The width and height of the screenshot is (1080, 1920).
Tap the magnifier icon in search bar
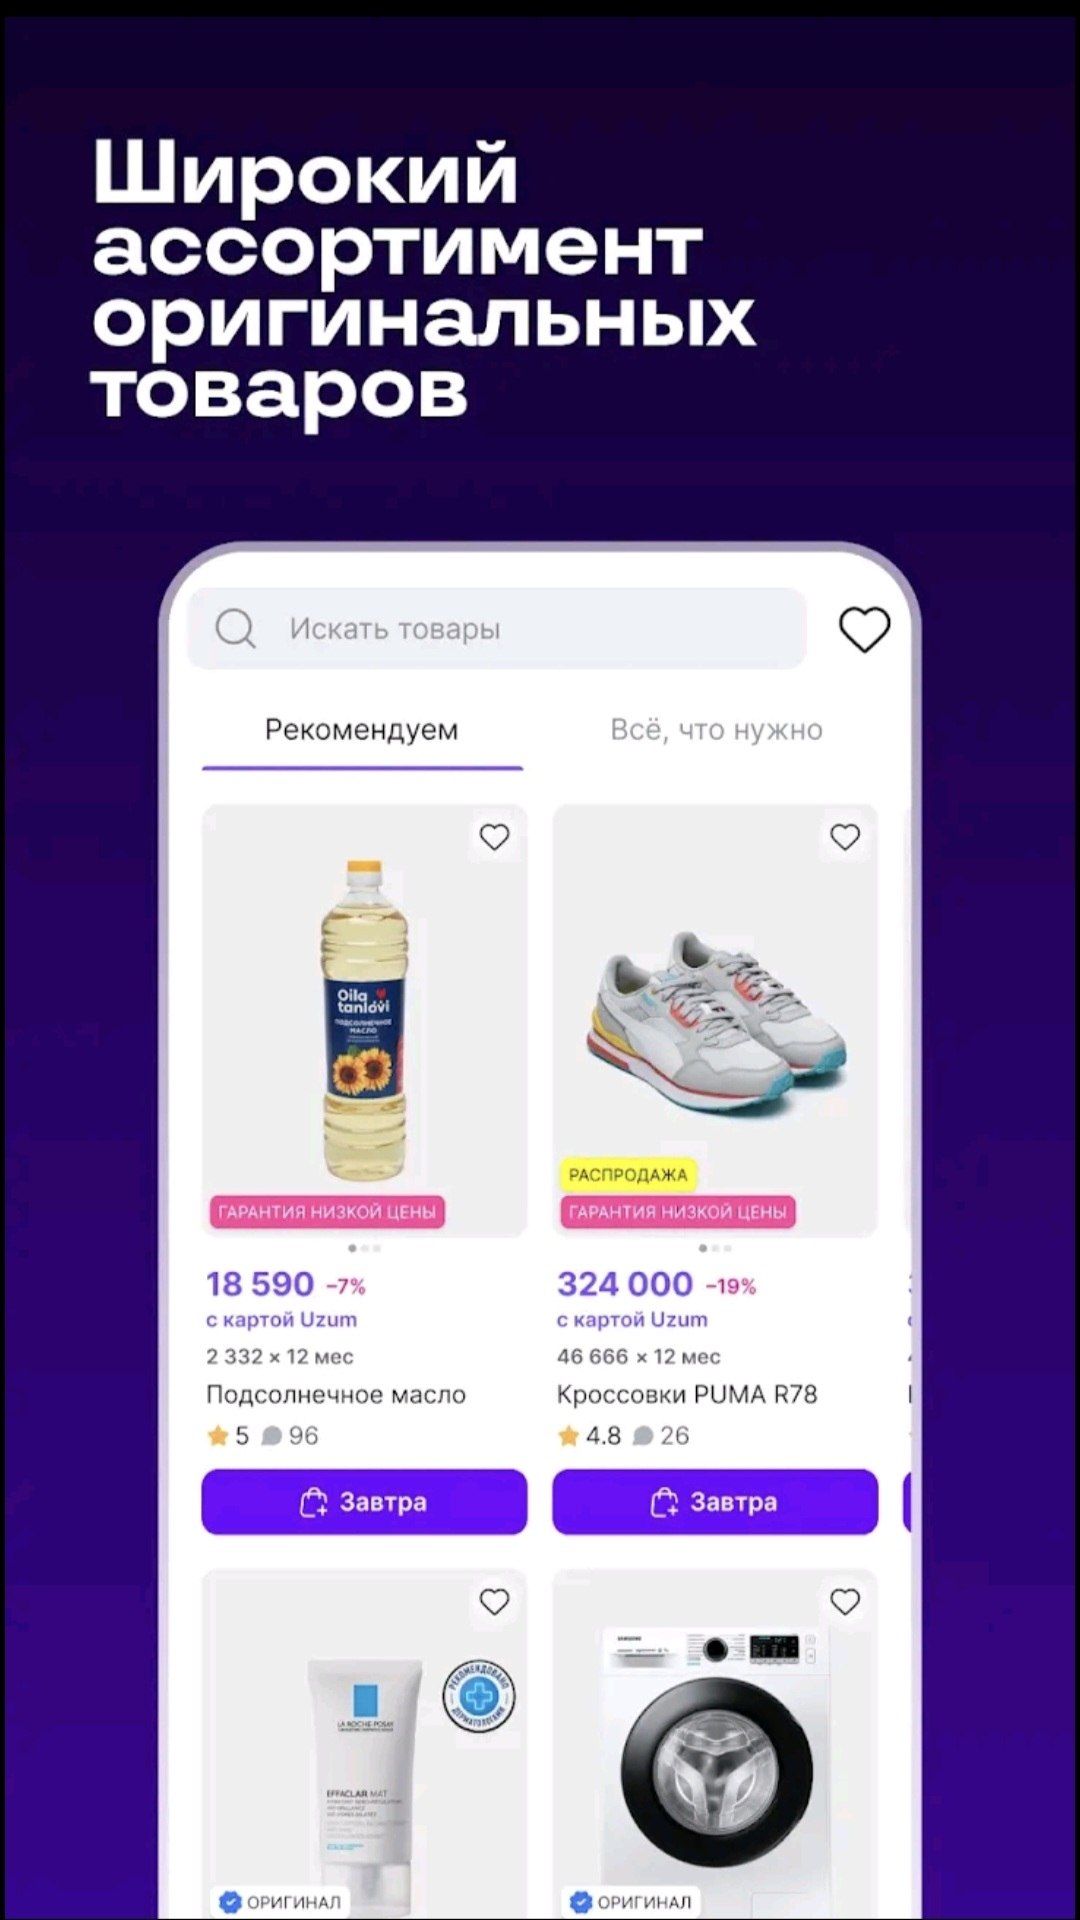[x=235, y=629]
